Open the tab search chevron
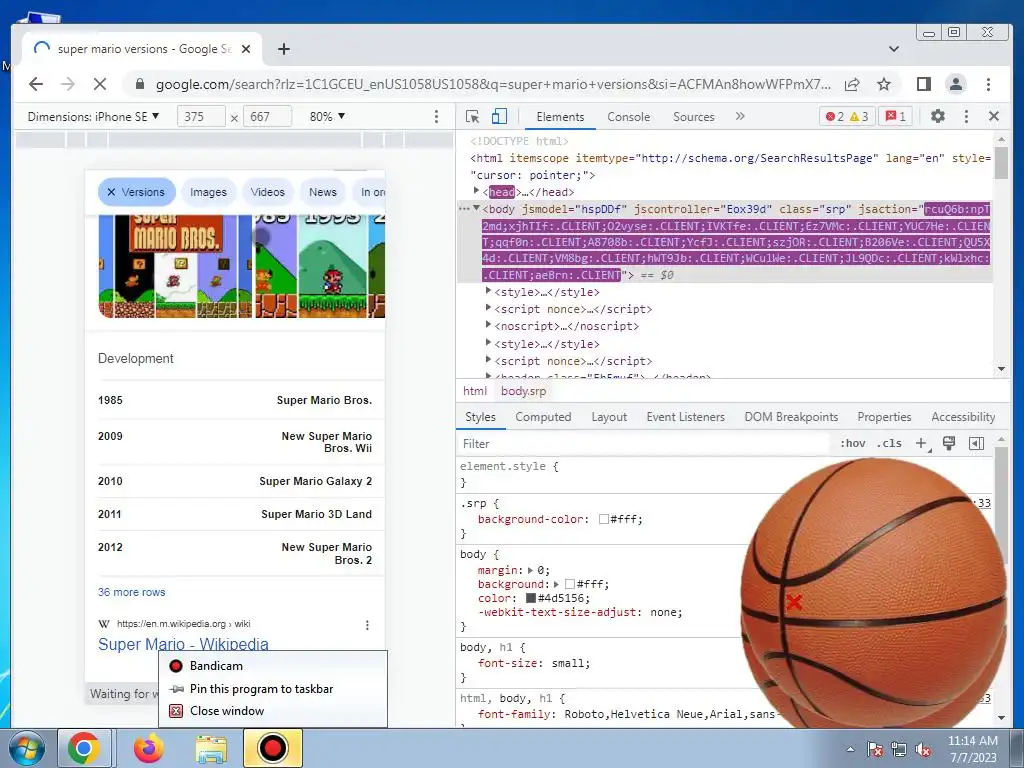This screenshot has width=1024, height=768. click(894, 49)
